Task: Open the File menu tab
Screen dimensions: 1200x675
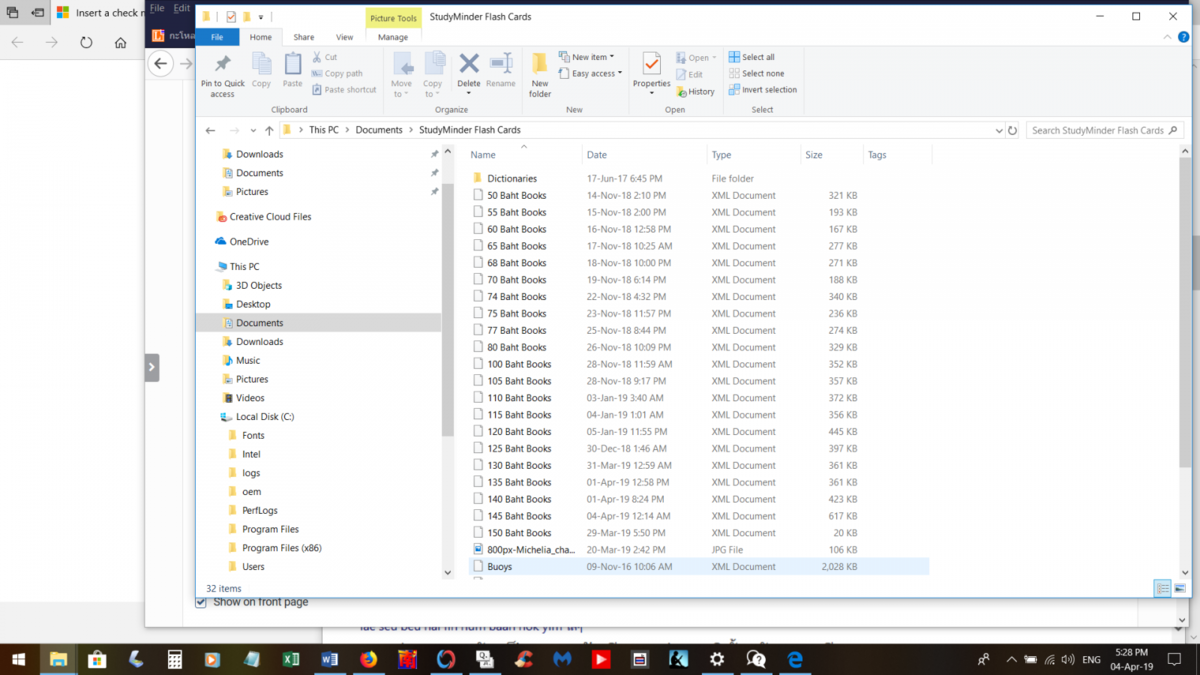Action: pyautogui.click(x=217, y=37)
